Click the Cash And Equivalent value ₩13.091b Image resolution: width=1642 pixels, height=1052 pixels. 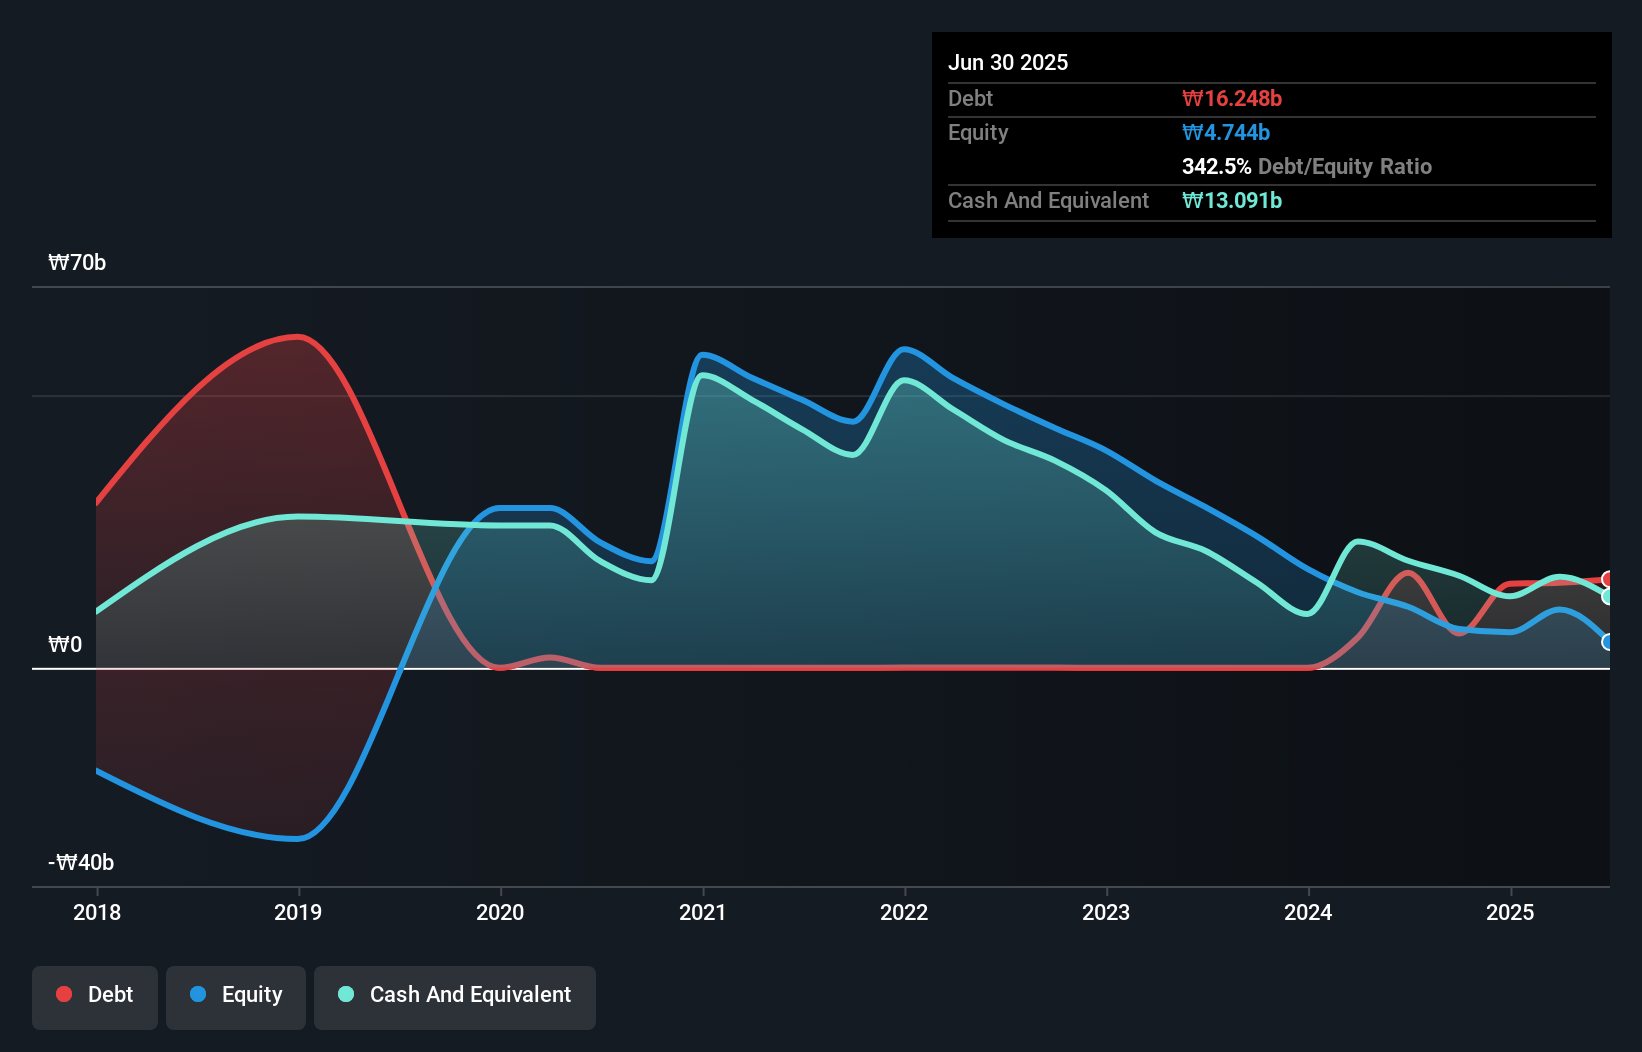pos(1232,200)
